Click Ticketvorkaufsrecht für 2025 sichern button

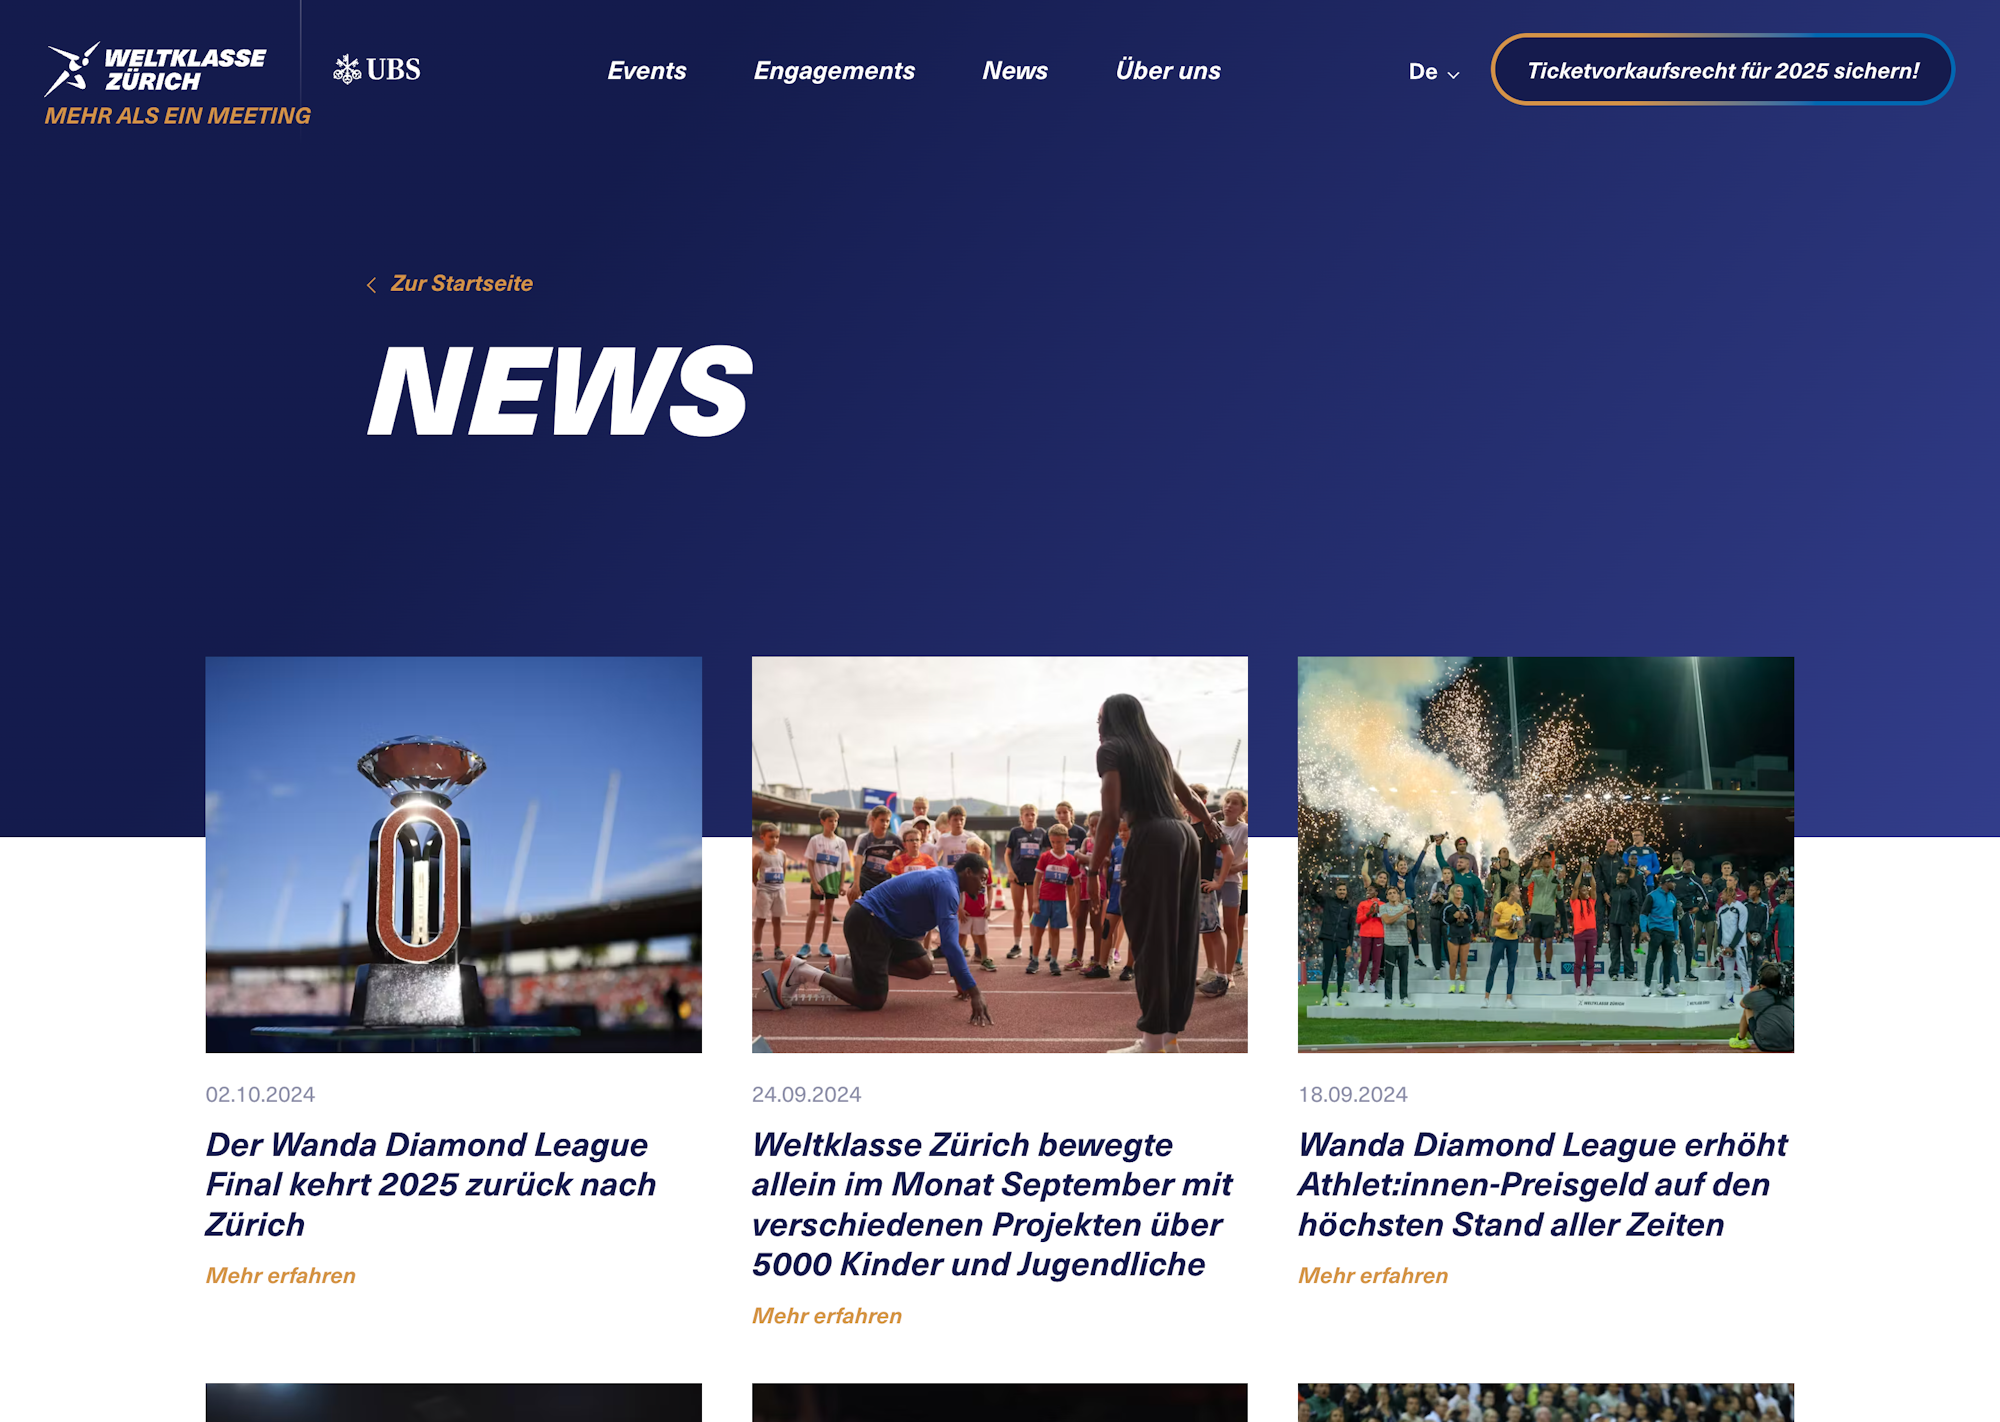[x=1722, y=70]
